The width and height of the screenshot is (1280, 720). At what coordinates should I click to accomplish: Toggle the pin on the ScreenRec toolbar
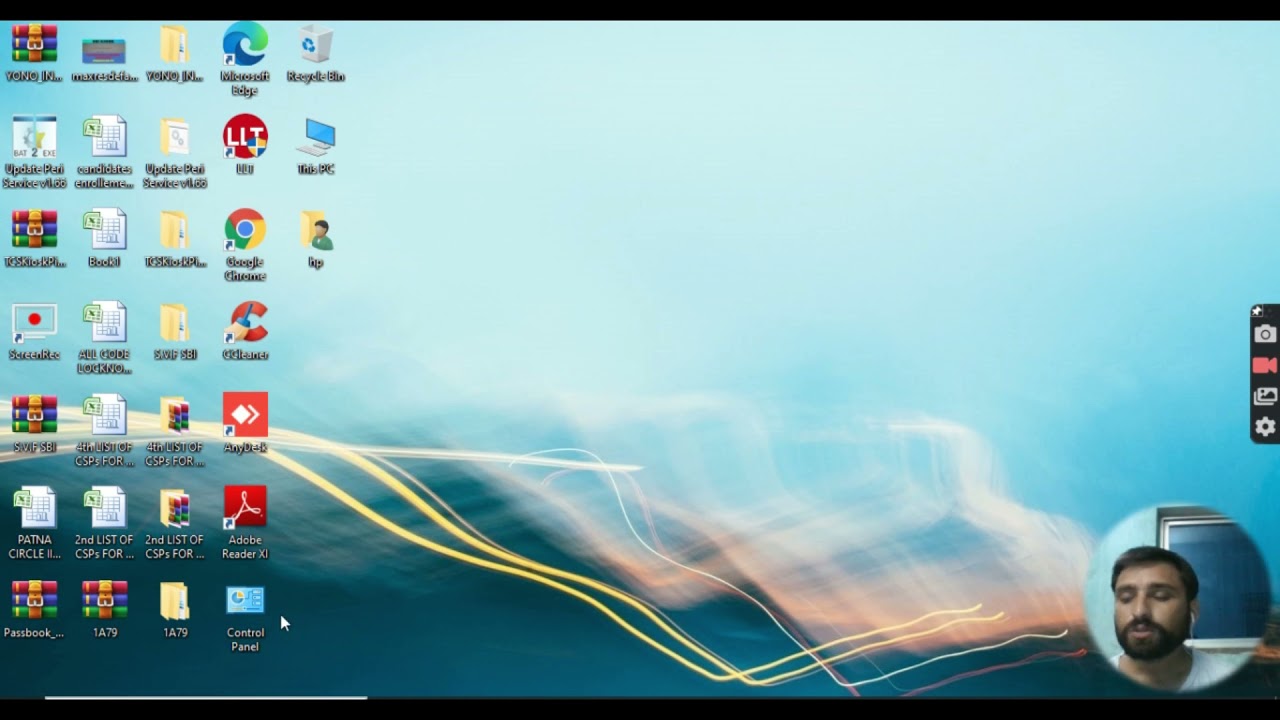pyautogui.click(x=1258, y=311)
